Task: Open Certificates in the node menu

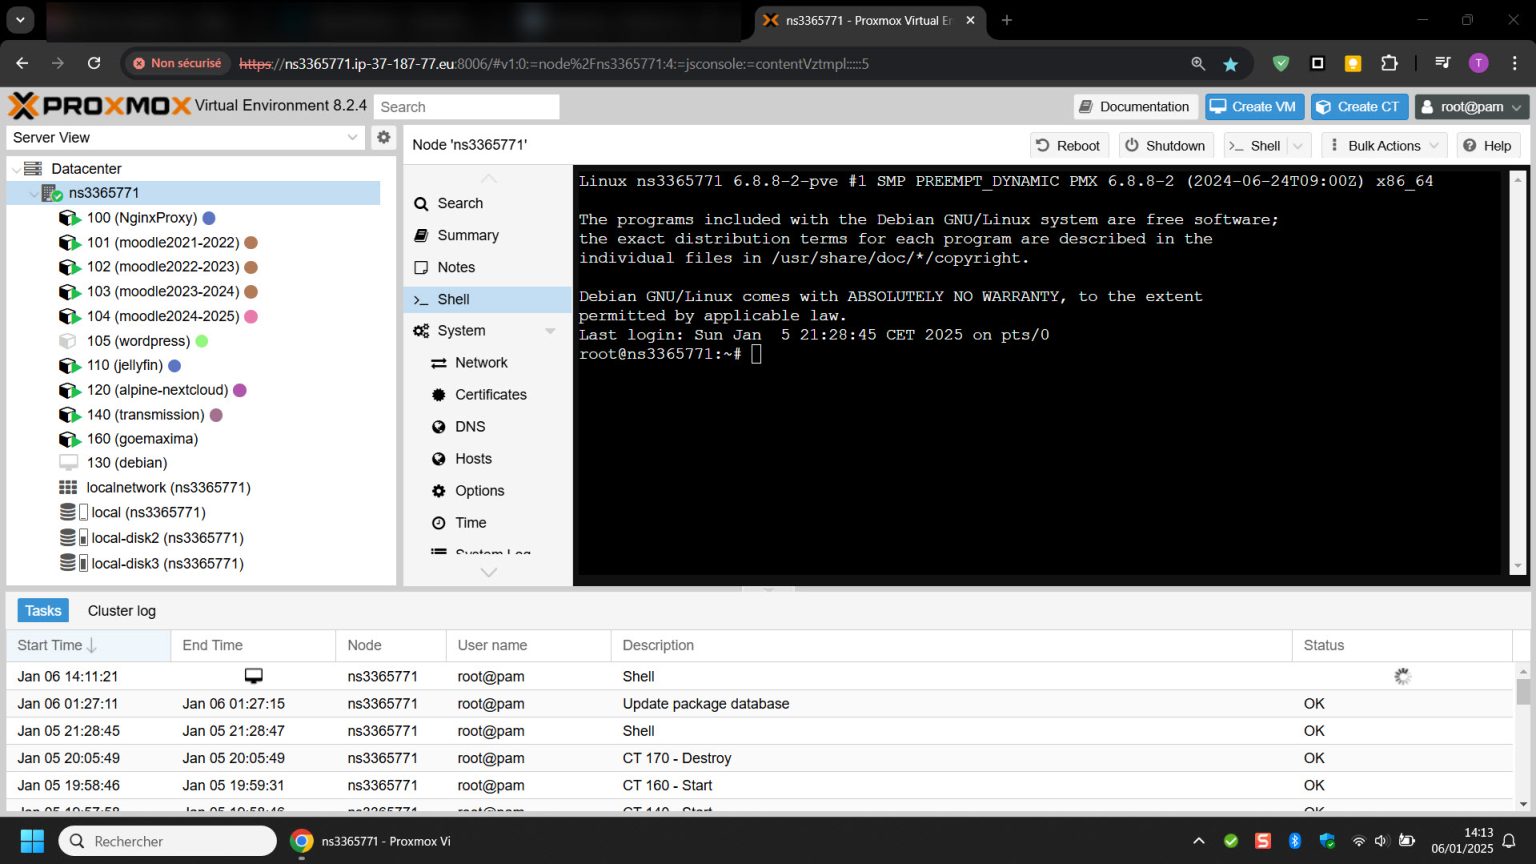Action: click(490, 395)
